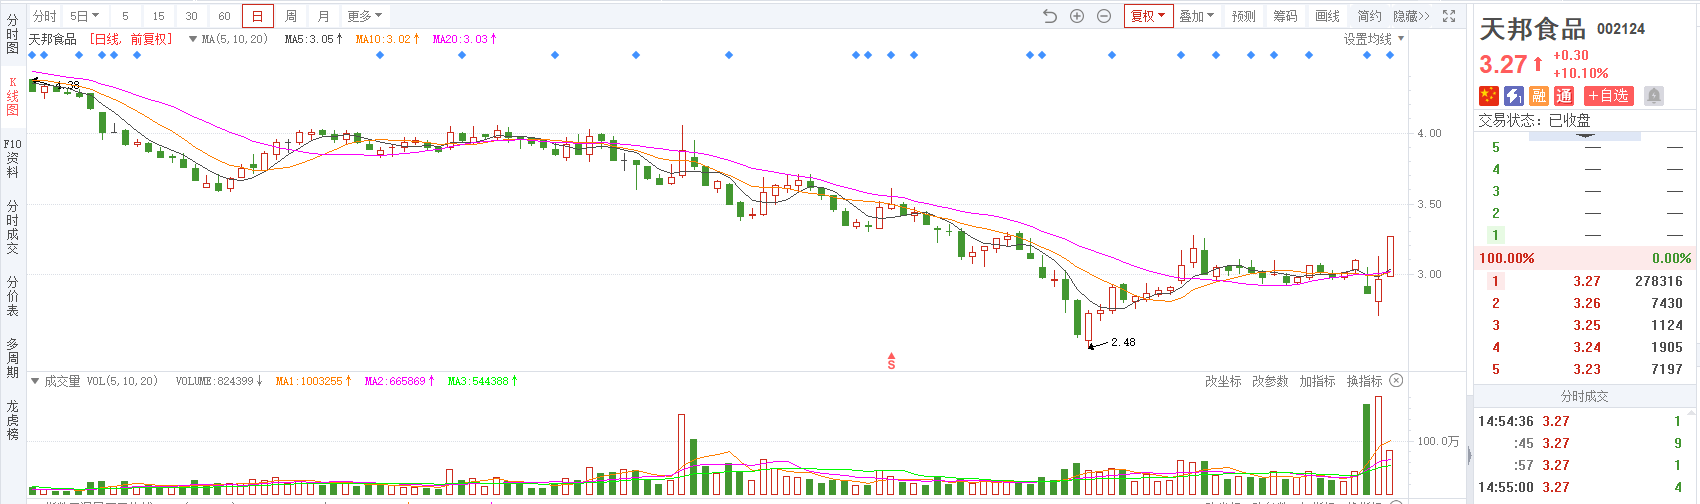The height and width of the screenshot is (504, 1700).
Task: Click the undo arrow icon in chart toolbar
Action: click(1049, 16)
